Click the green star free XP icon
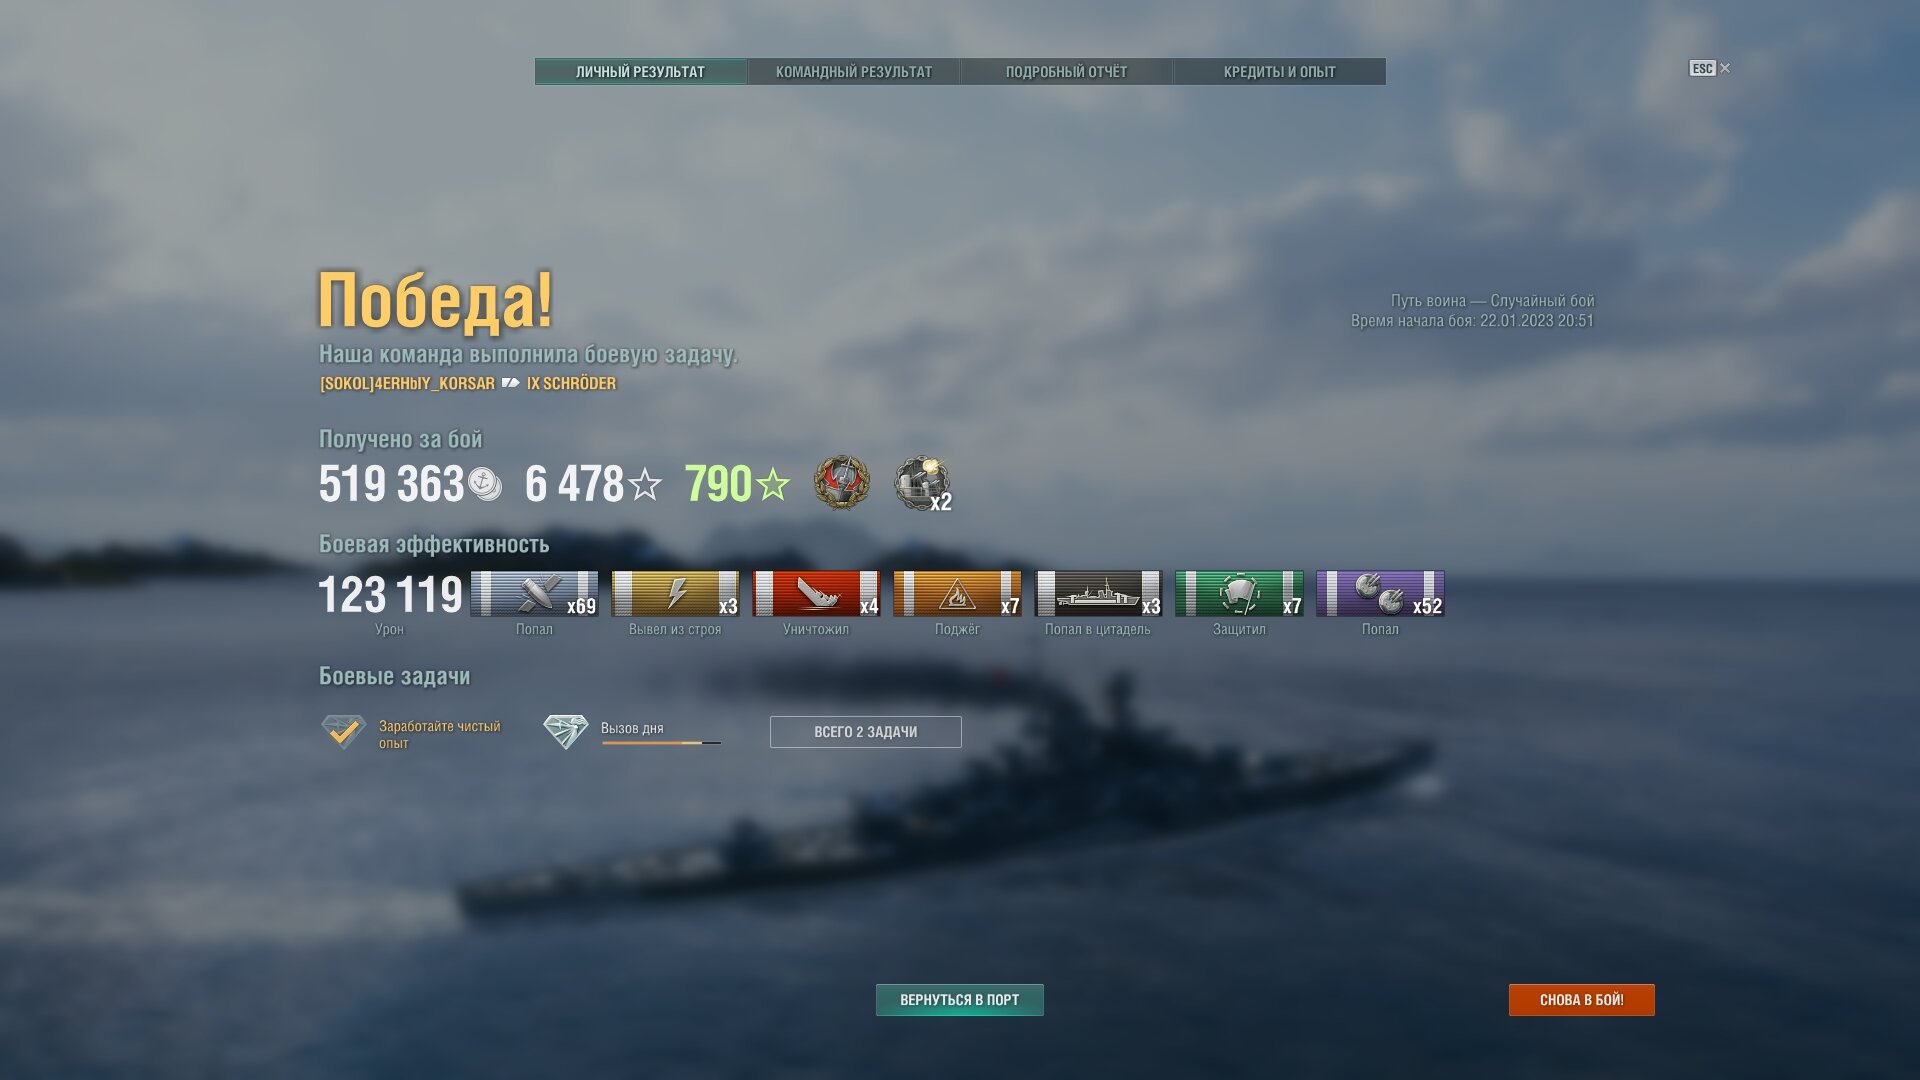The height and width of the screenshot is (1080, 1920). click(773, 485)
